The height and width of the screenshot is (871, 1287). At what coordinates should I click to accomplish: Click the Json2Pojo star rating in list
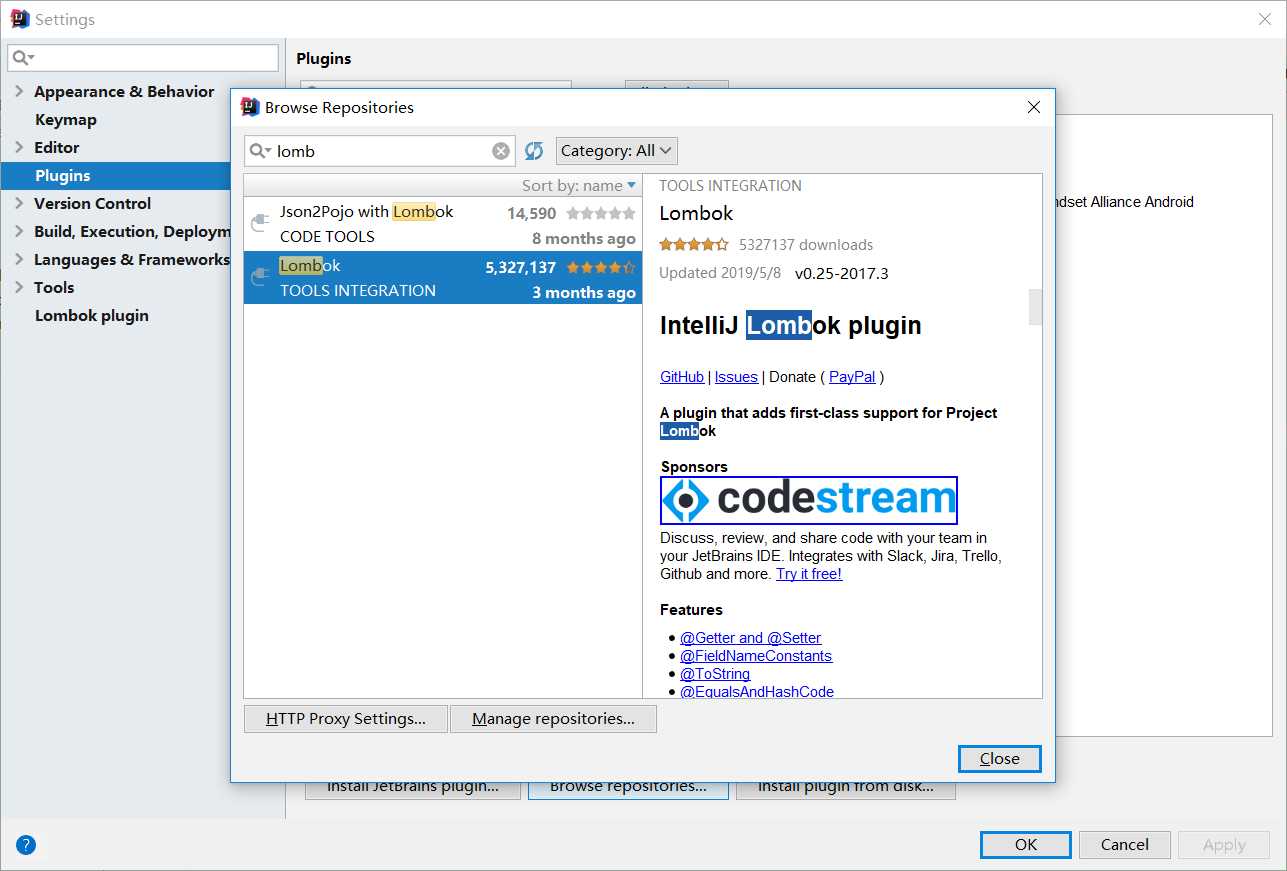[601, 213]
